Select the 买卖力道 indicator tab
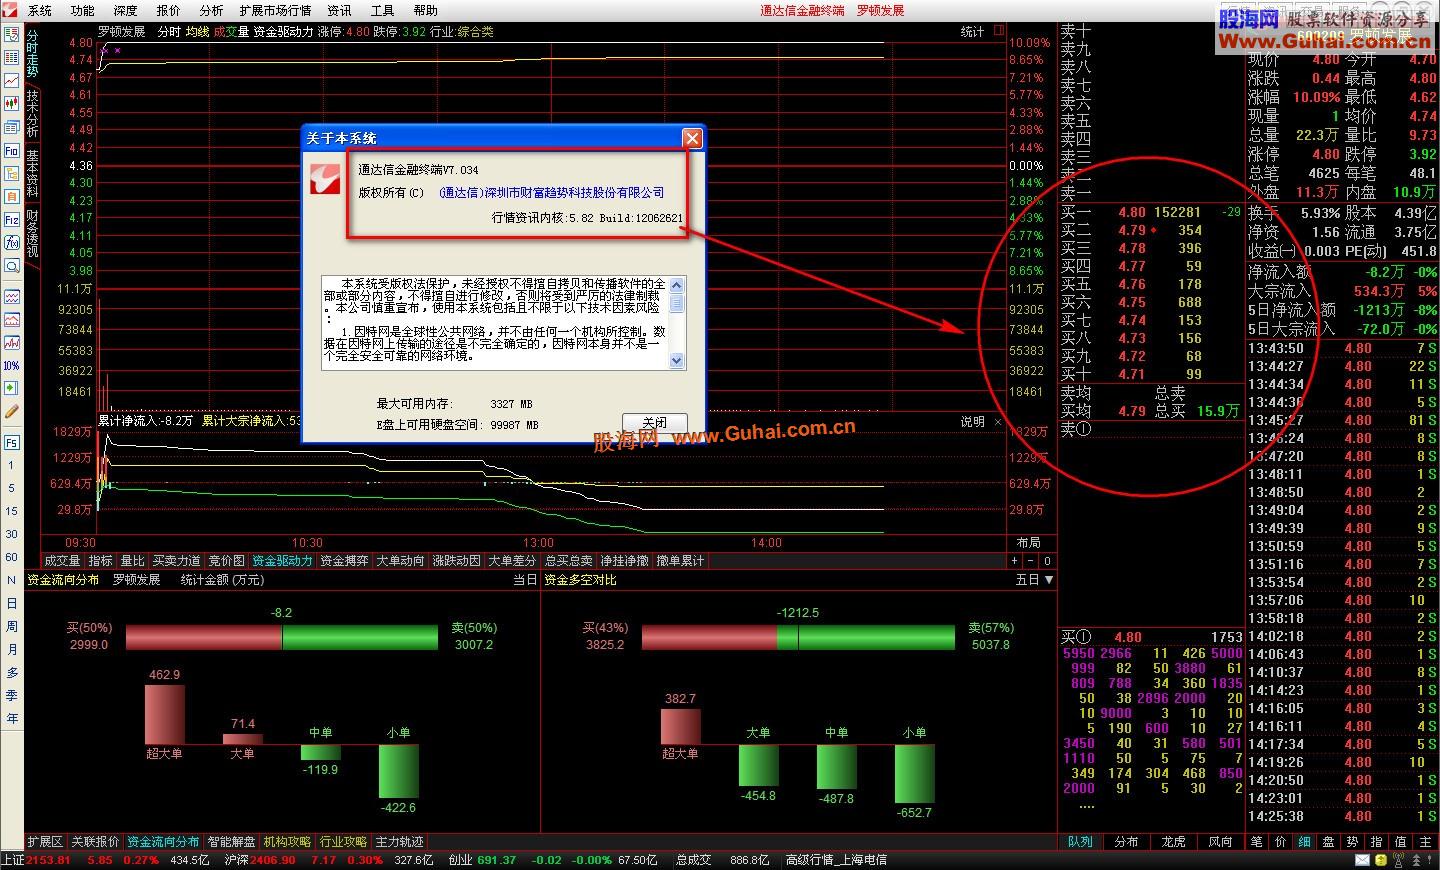The height and width of the screenshot is (870, 1440). point(176,561)
